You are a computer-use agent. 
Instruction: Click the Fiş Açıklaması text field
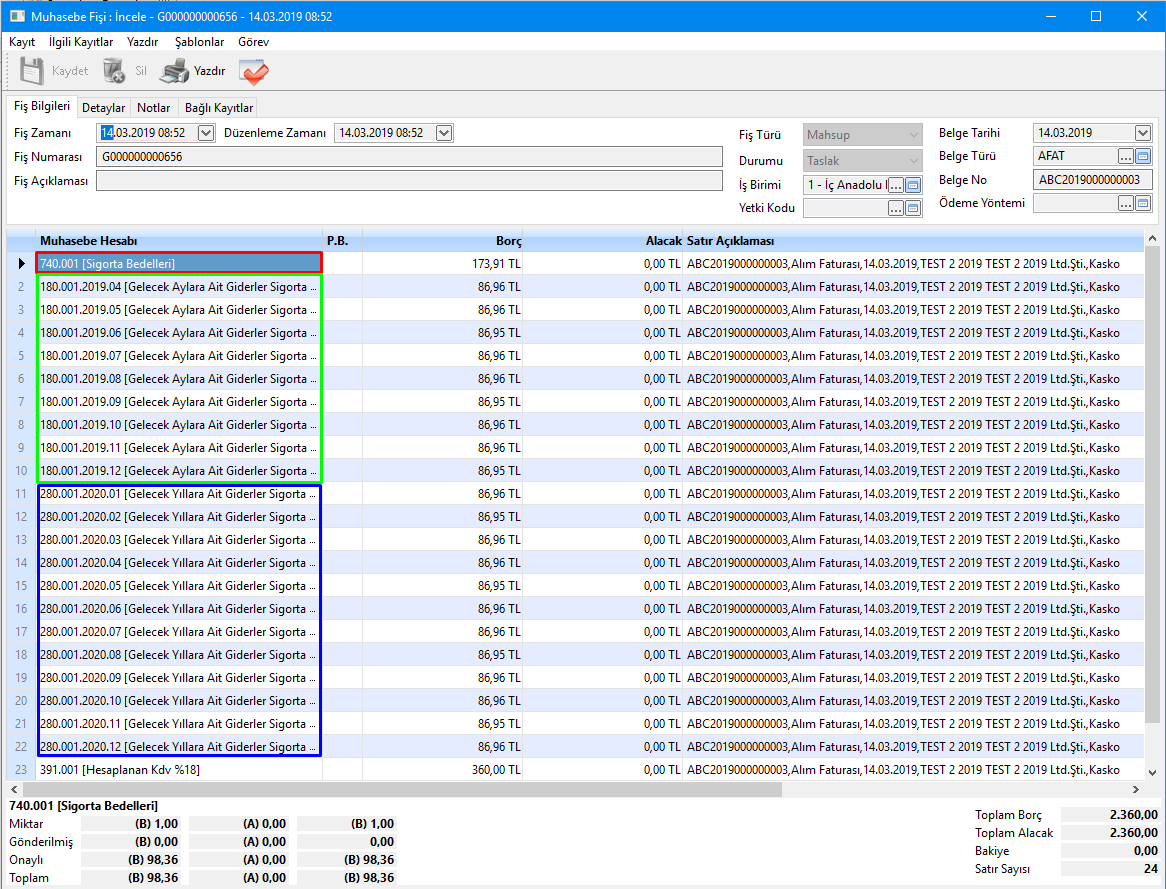coord(408,180)
